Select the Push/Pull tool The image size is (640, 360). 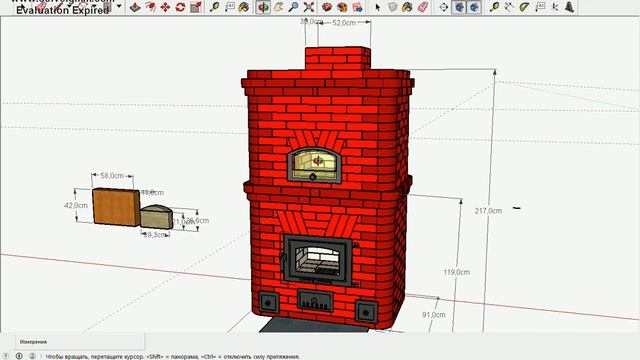click(x=135, y=7)
